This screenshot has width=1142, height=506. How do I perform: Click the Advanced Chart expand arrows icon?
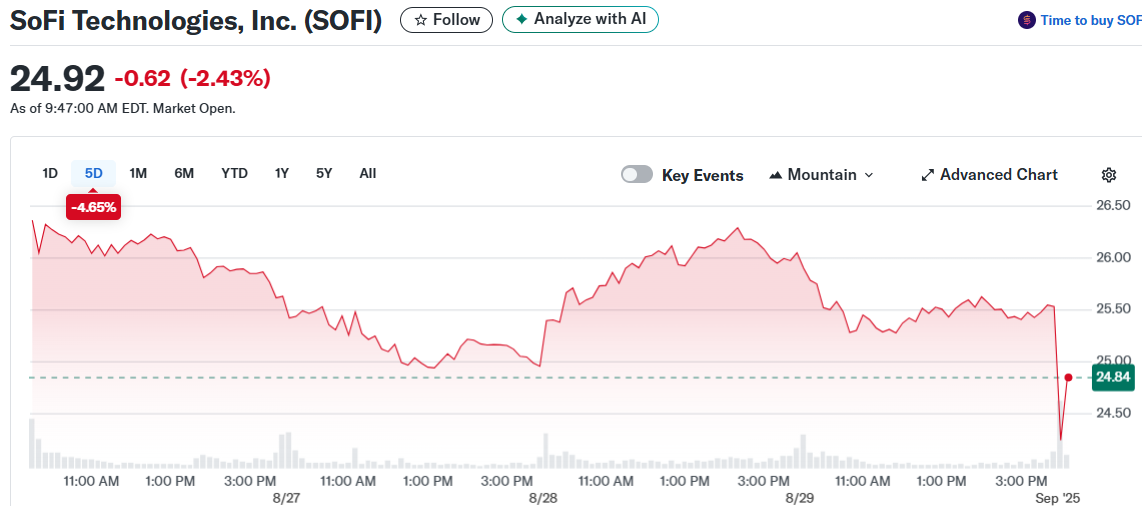[927, 175]
